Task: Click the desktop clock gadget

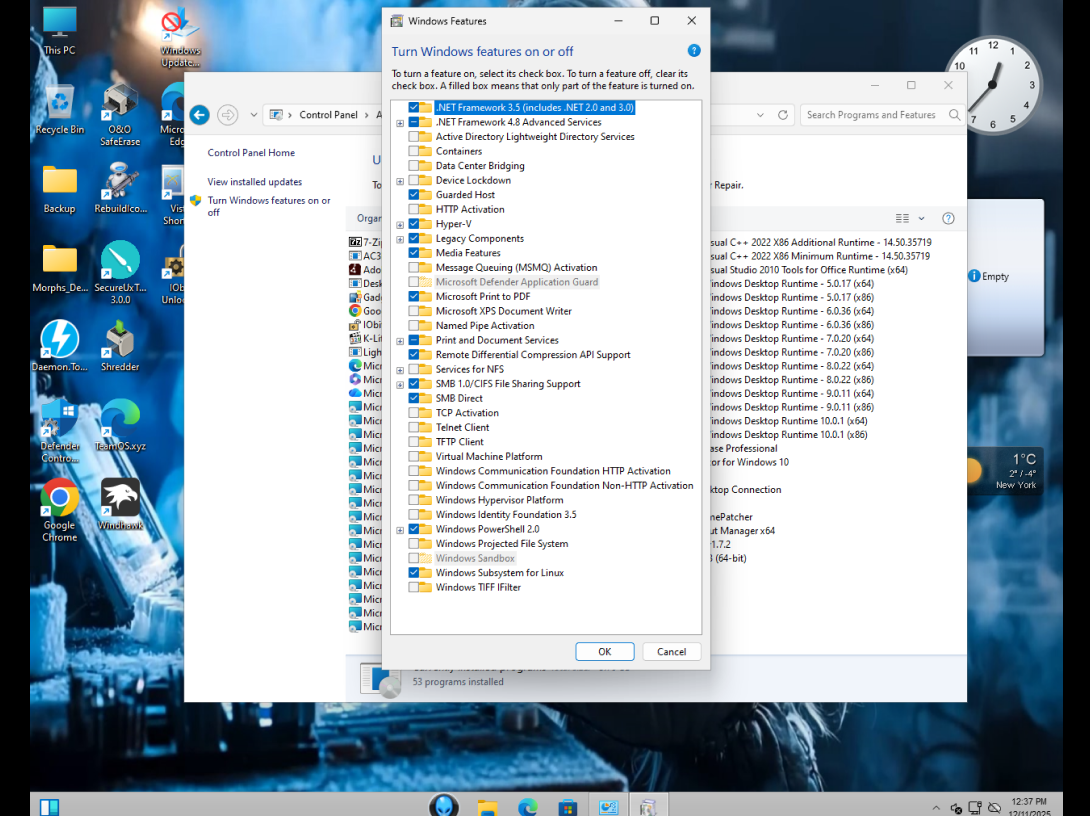Action: (993, 85)
